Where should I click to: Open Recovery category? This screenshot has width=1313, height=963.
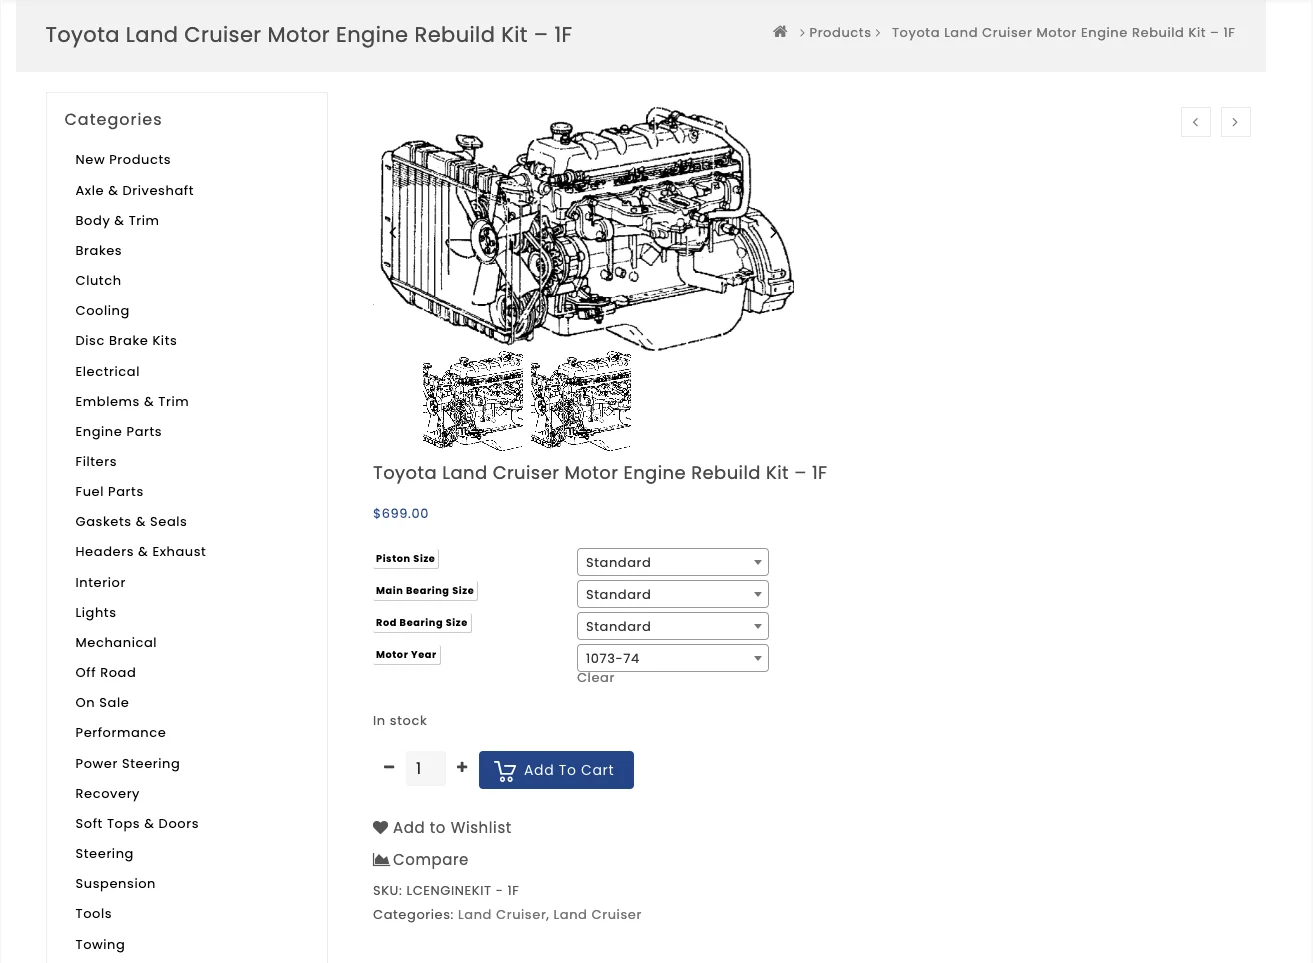(x=107, y=793)
